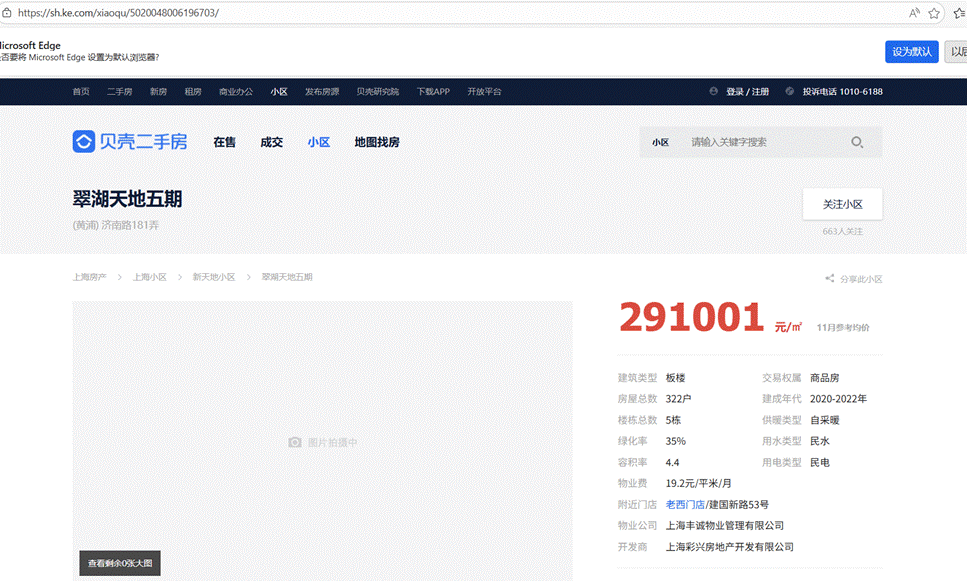This screenshot has height=581, width=967.
Task: Click the keyword search input field
Action: [760, 142]
